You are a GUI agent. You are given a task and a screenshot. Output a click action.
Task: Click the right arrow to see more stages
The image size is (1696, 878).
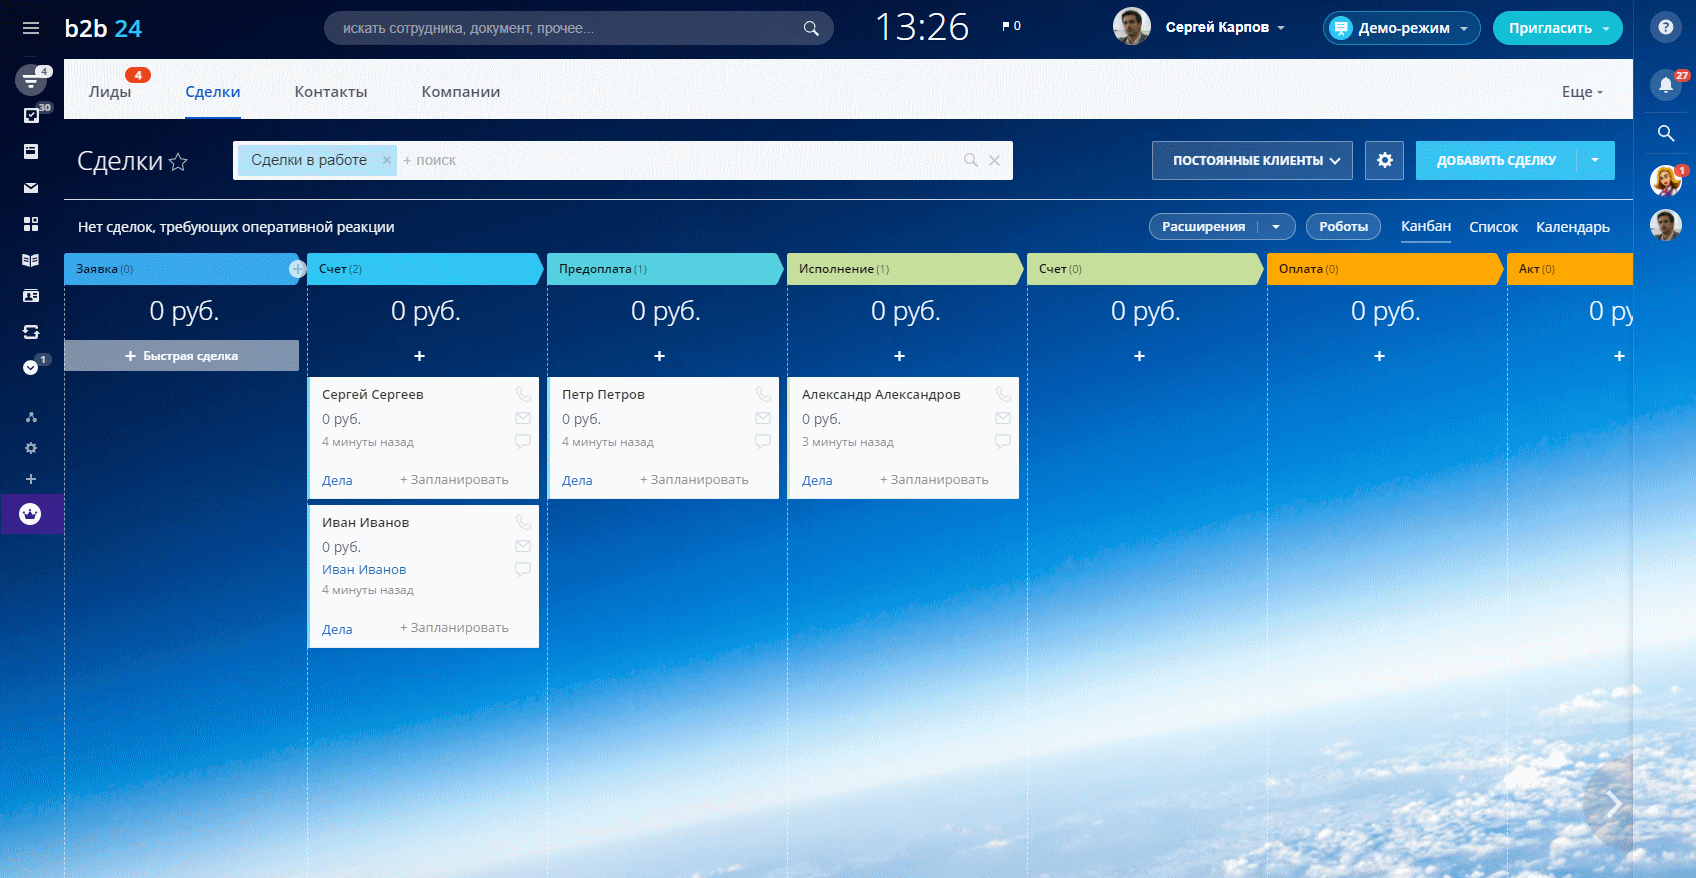click(x=1611, y=805)
